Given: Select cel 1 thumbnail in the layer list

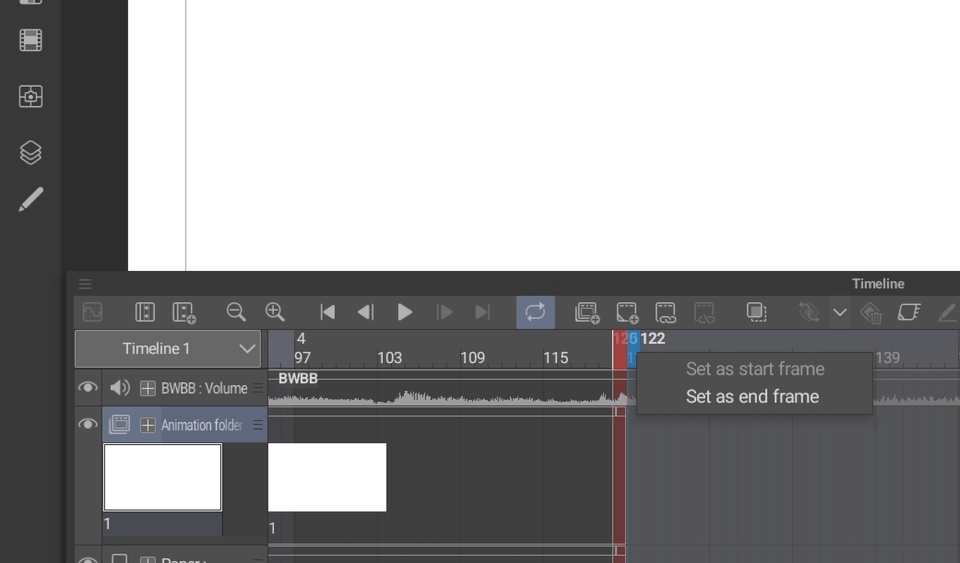Looking at the screenshot, I should pyautogui.click(x=163, y=477).
